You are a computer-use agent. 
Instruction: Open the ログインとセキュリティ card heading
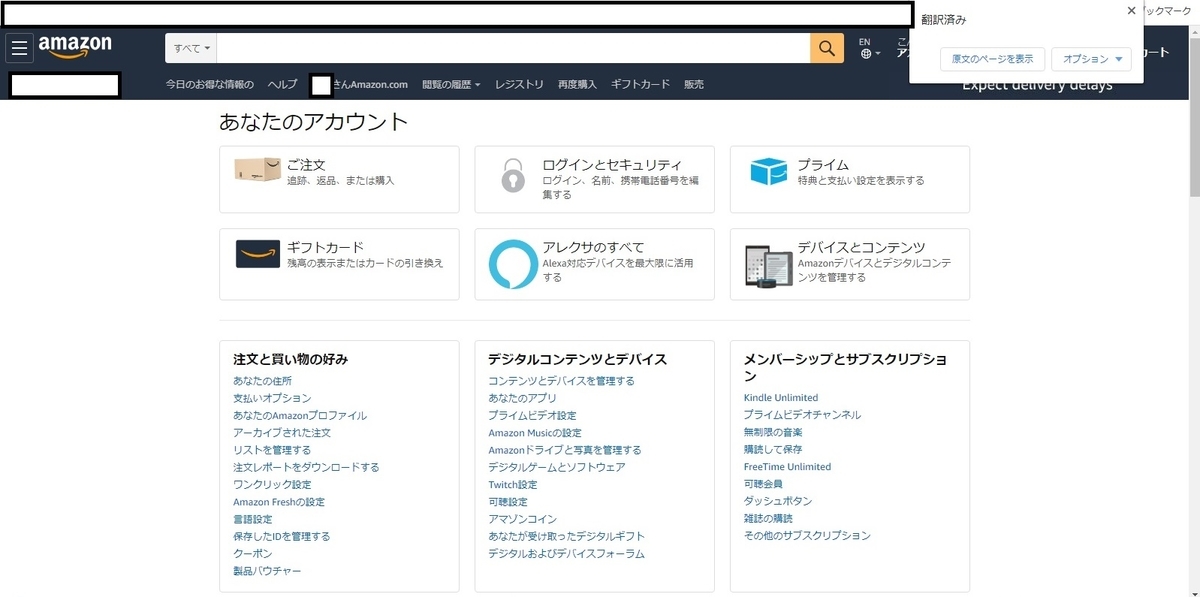pos(612,165)
